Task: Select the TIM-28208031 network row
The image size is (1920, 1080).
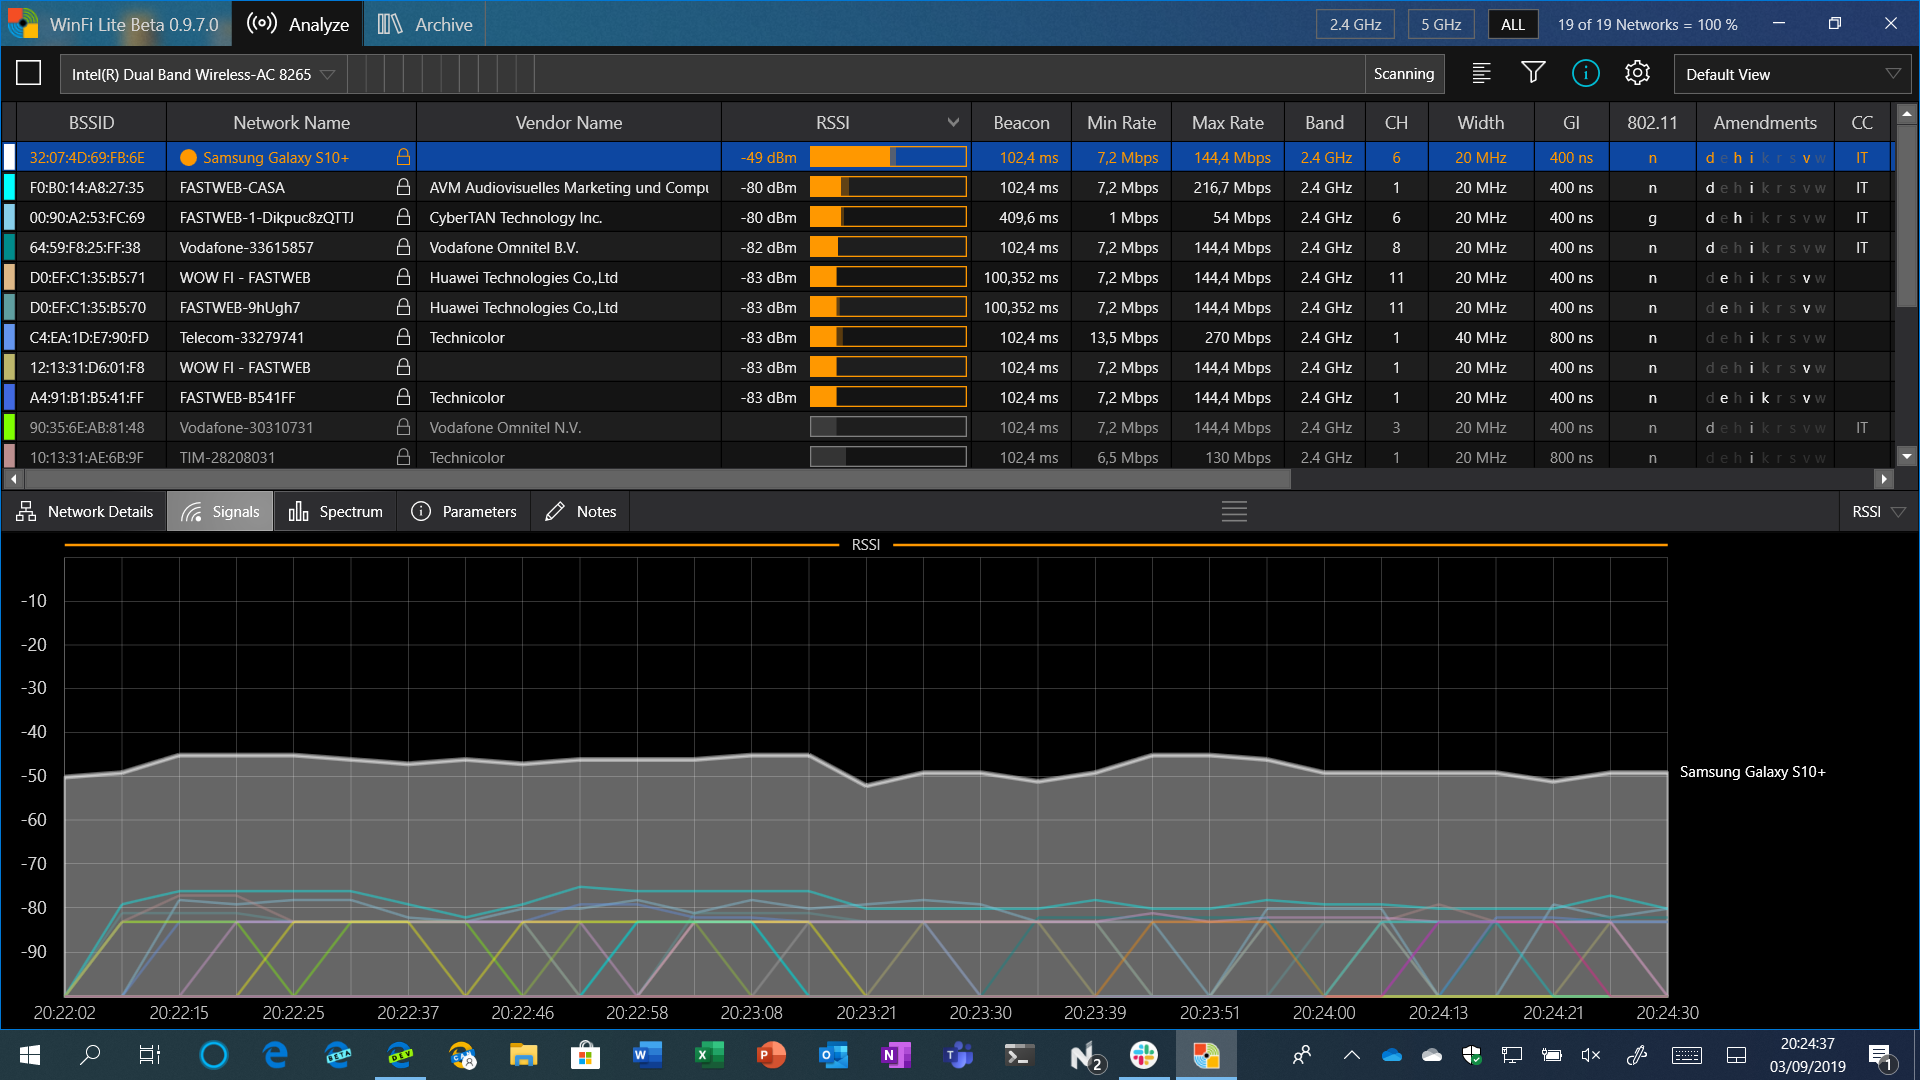Action: coord(947,457)
